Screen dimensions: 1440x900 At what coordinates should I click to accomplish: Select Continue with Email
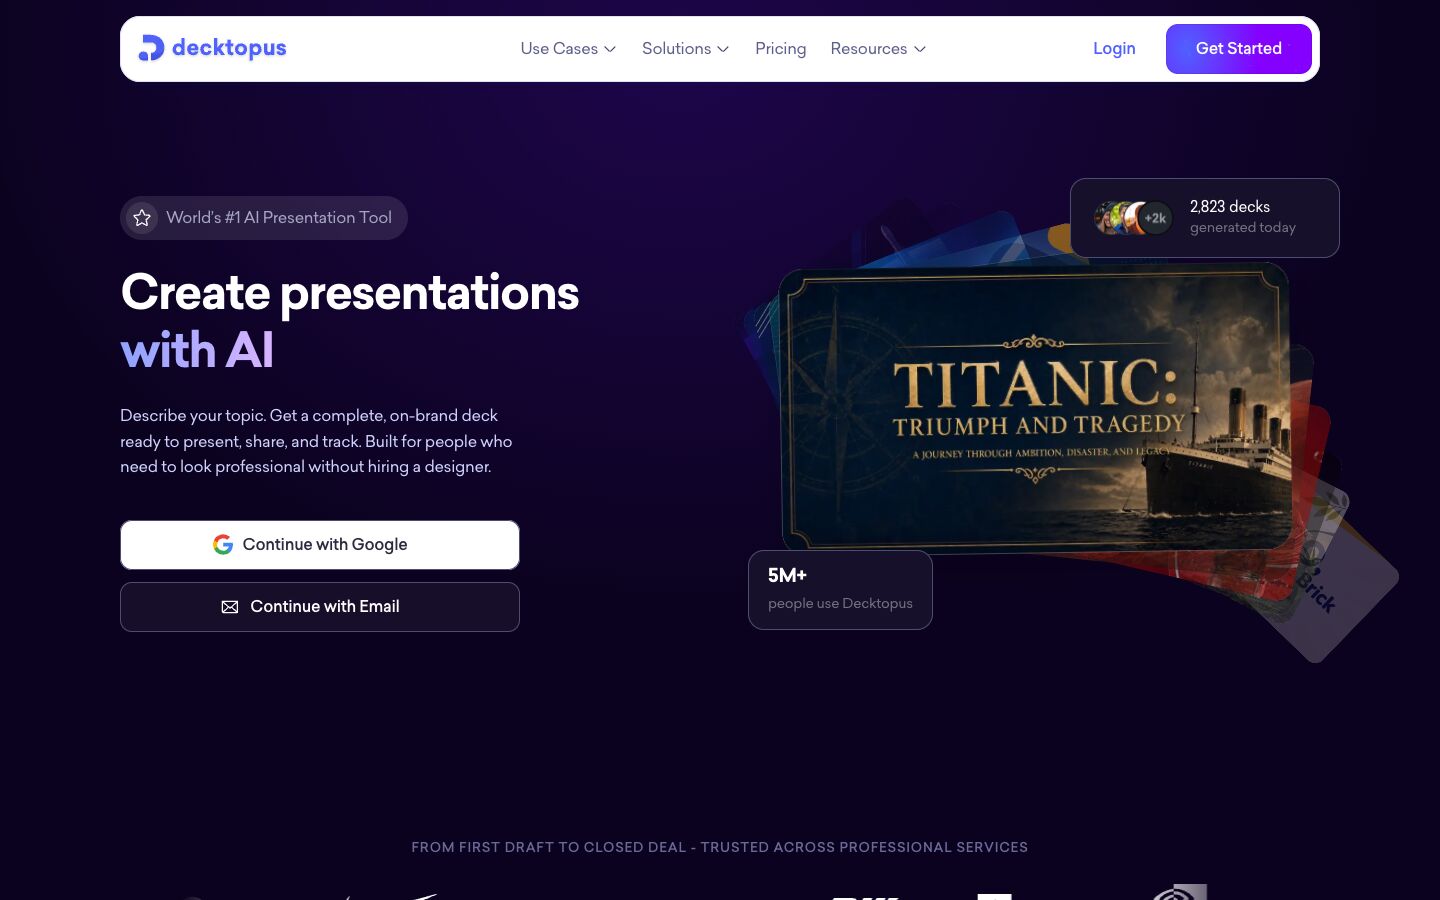click(320, 607)
